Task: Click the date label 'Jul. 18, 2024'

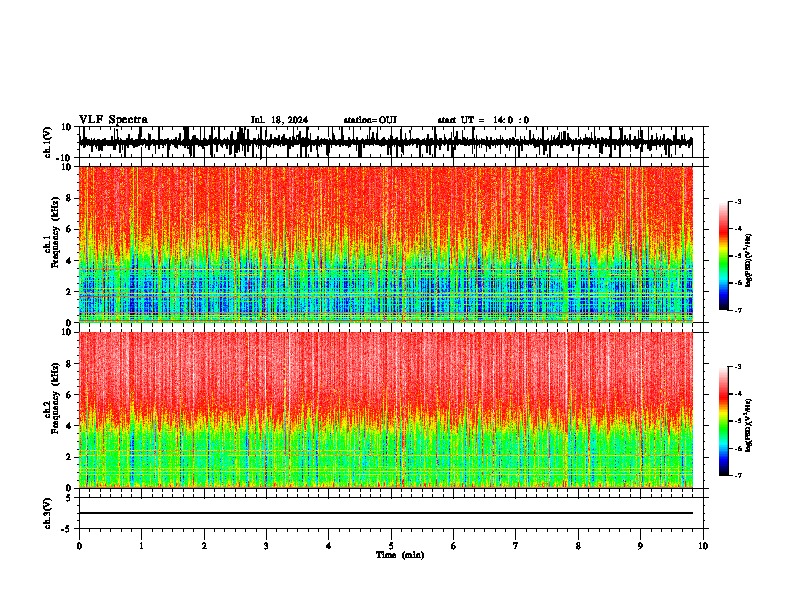Action: (279, 120)
